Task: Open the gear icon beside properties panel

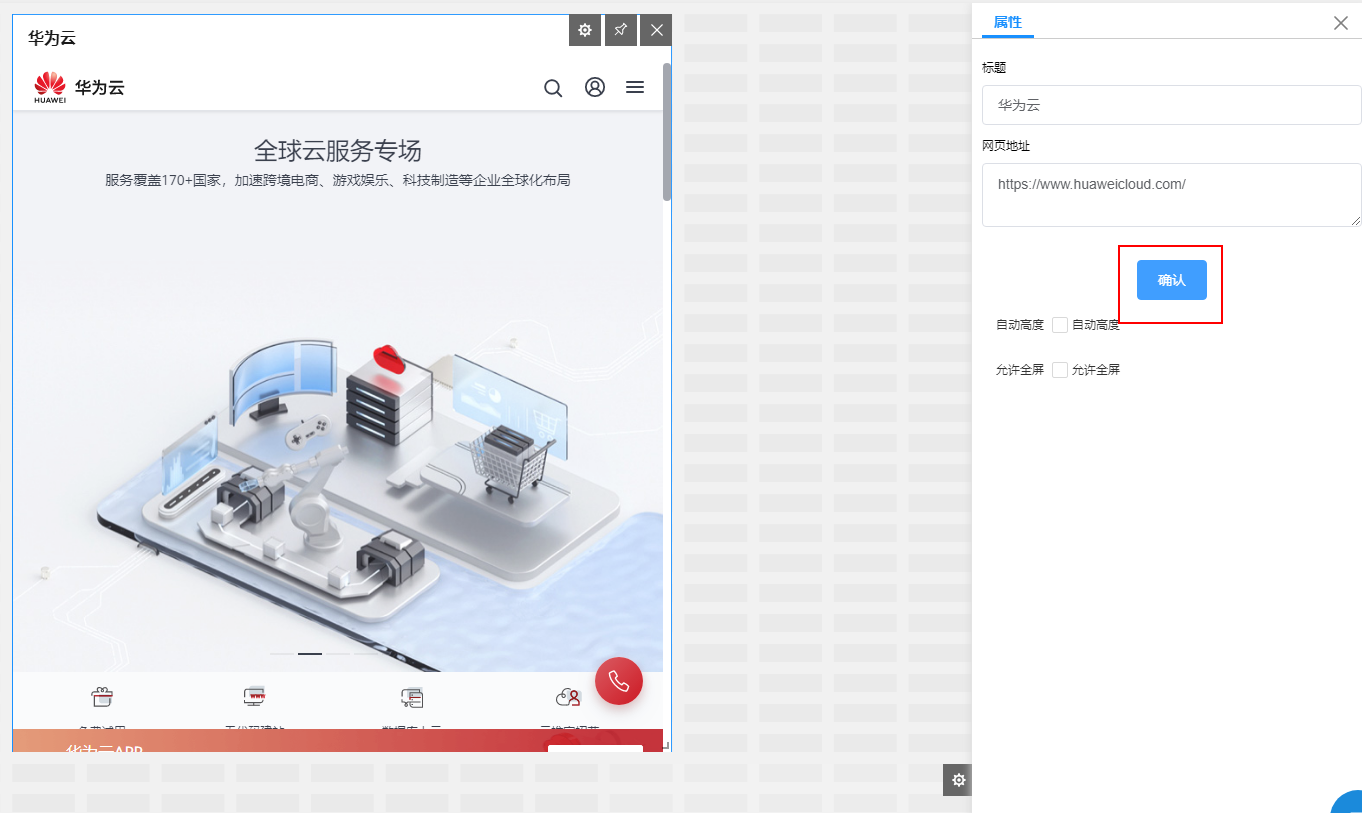Action: (958, 780)
